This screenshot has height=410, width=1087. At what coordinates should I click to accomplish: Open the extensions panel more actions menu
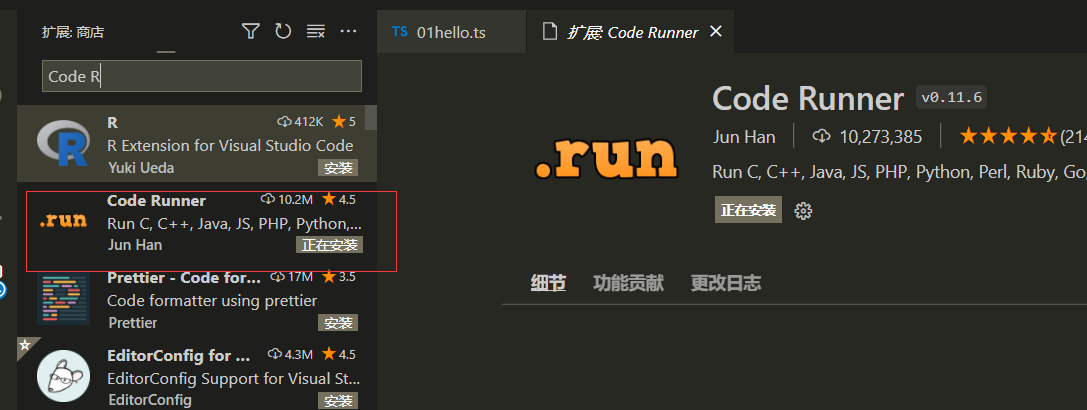348,31
